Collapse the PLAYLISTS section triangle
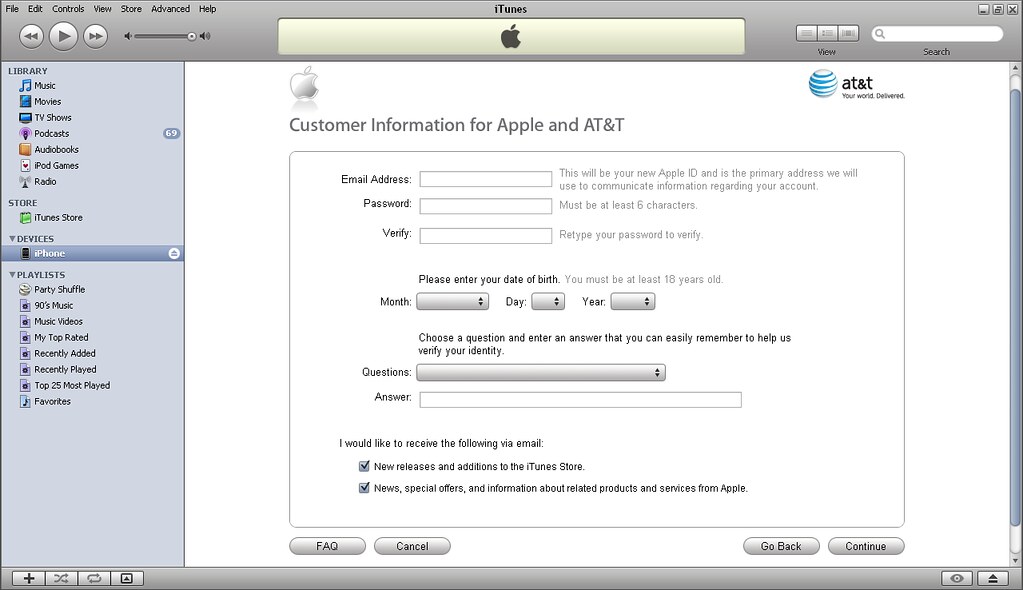 pyautogui.click(x=12, y=275)
